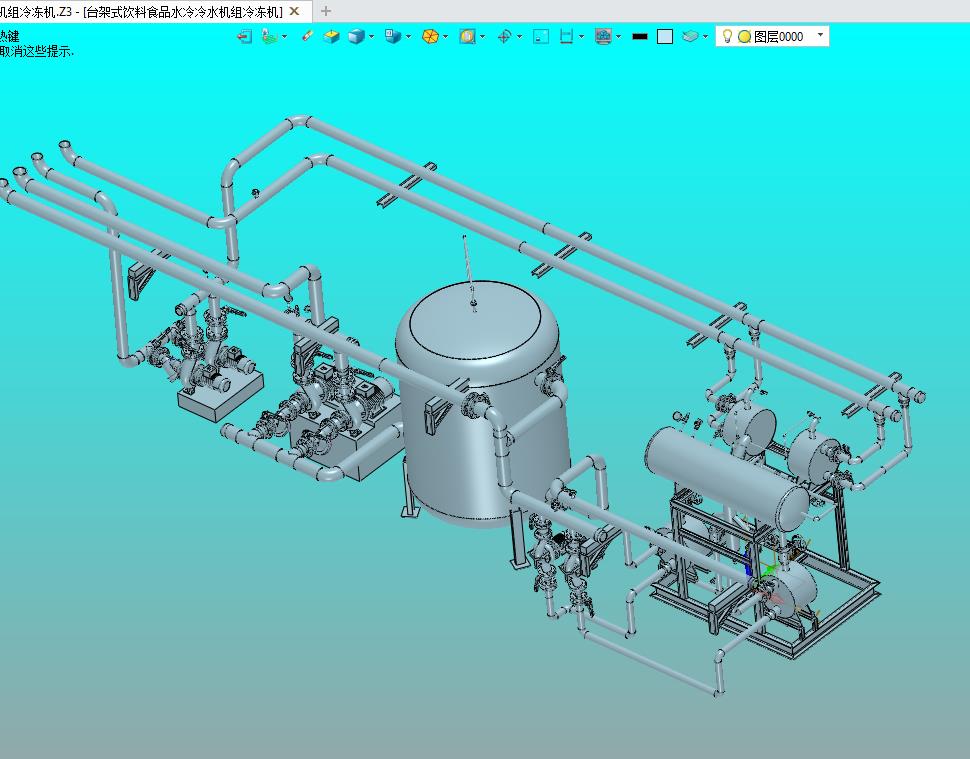This screenshot has width=970, height=759.
Task: Click the blue view orientation cube icon
Action: pyautogui.click(x=393, y=36)
